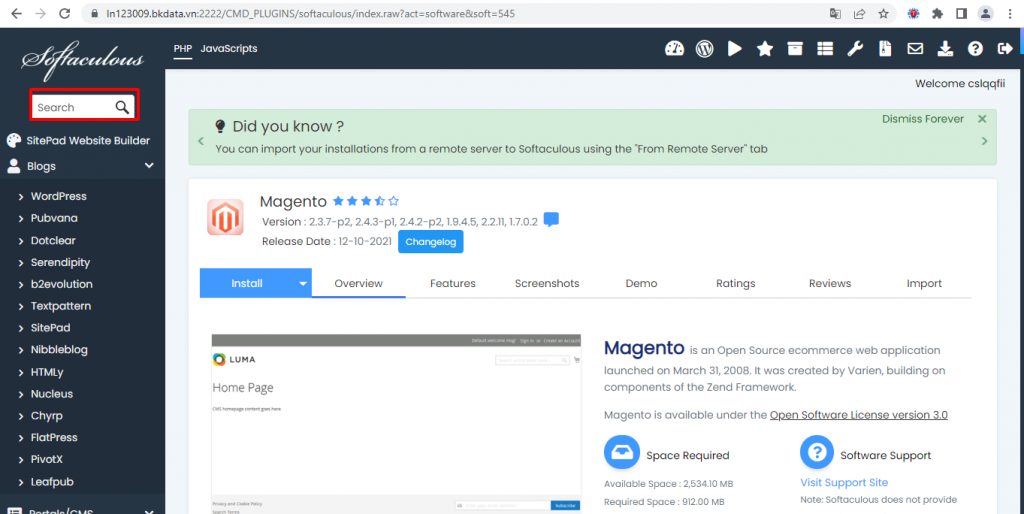1024x514 pixels.
Task: Toggle Chrome side panel icon
Action: pos(961,13)
